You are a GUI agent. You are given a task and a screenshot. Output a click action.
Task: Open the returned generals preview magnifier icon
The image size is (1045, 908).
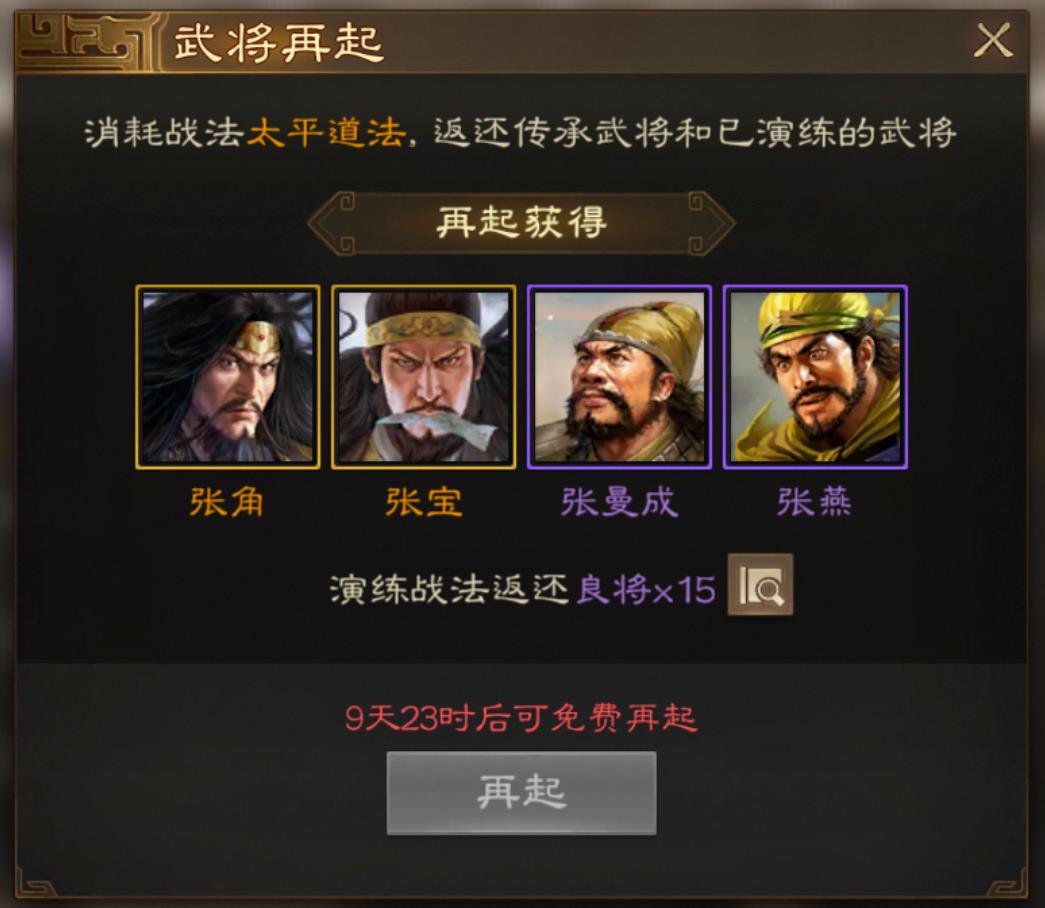pyautogui.click(x=760, y=585)
